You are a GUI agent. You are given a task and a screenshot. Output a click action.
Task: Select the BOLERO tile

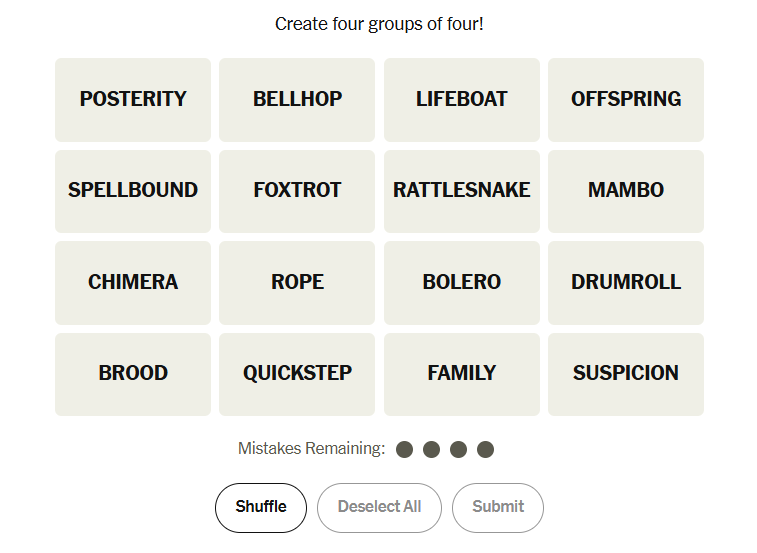(x=461, y=282)
